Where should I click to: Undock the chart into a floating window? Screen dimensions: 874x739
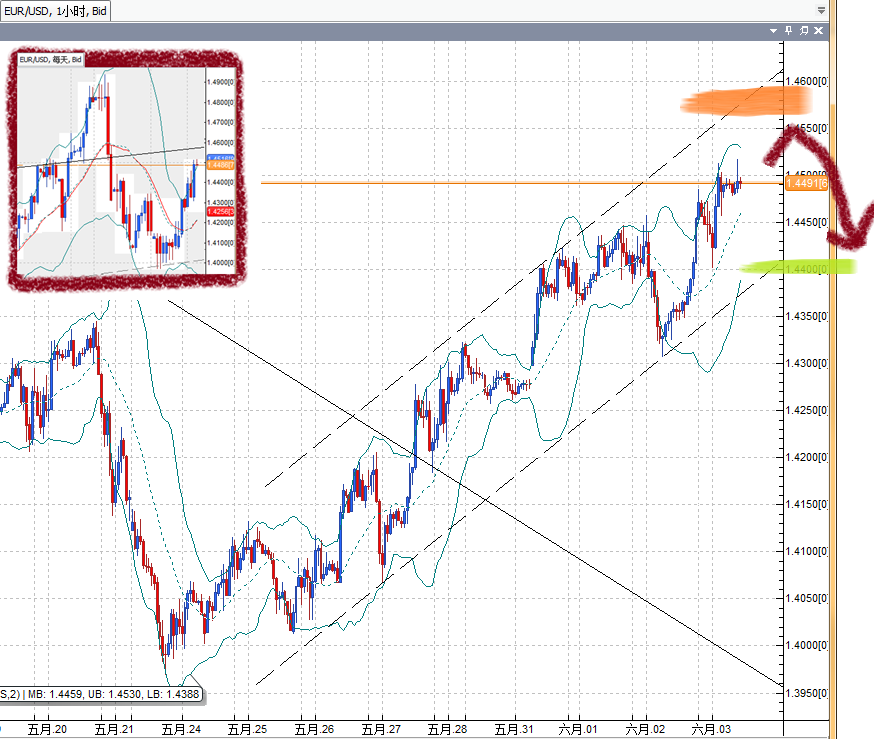point(804,31)
